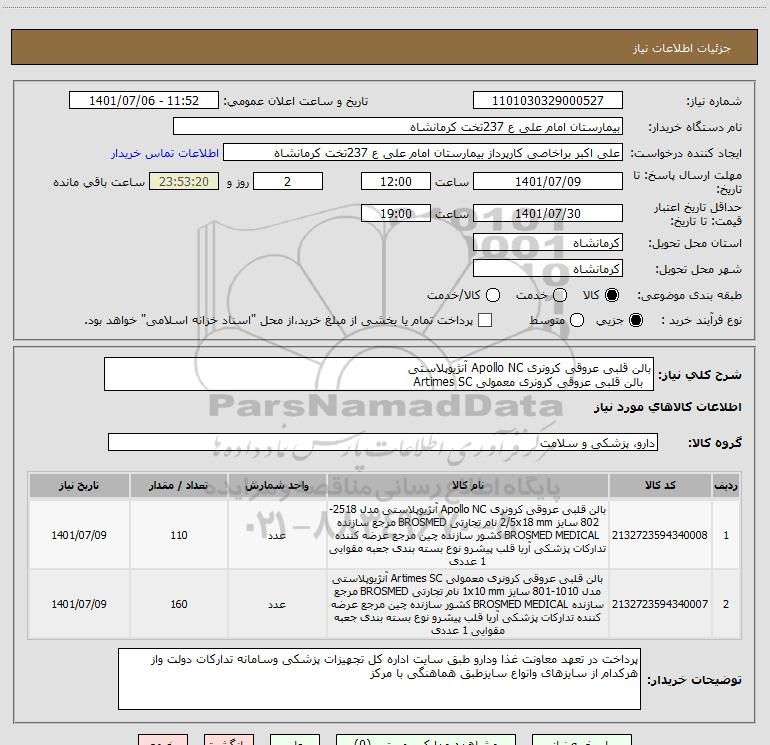
Task: Choose the جزیی purchase type radio
Action: click(x=635, y=320)
